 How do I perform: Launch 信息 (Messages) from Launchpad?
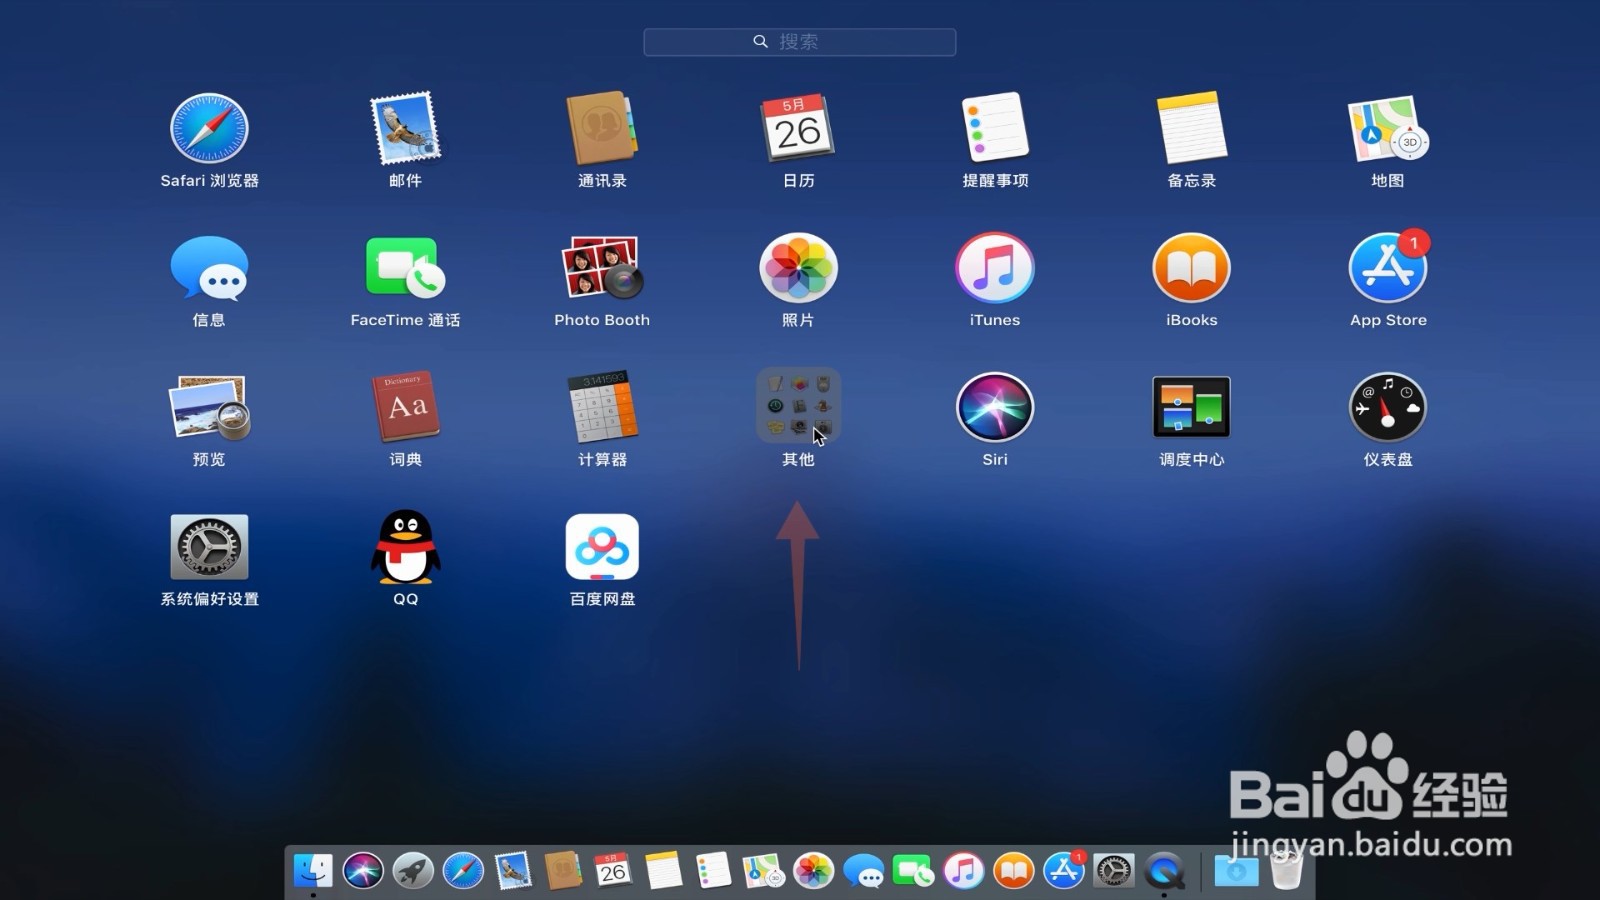pyautogui.click(x=209, y=268)
